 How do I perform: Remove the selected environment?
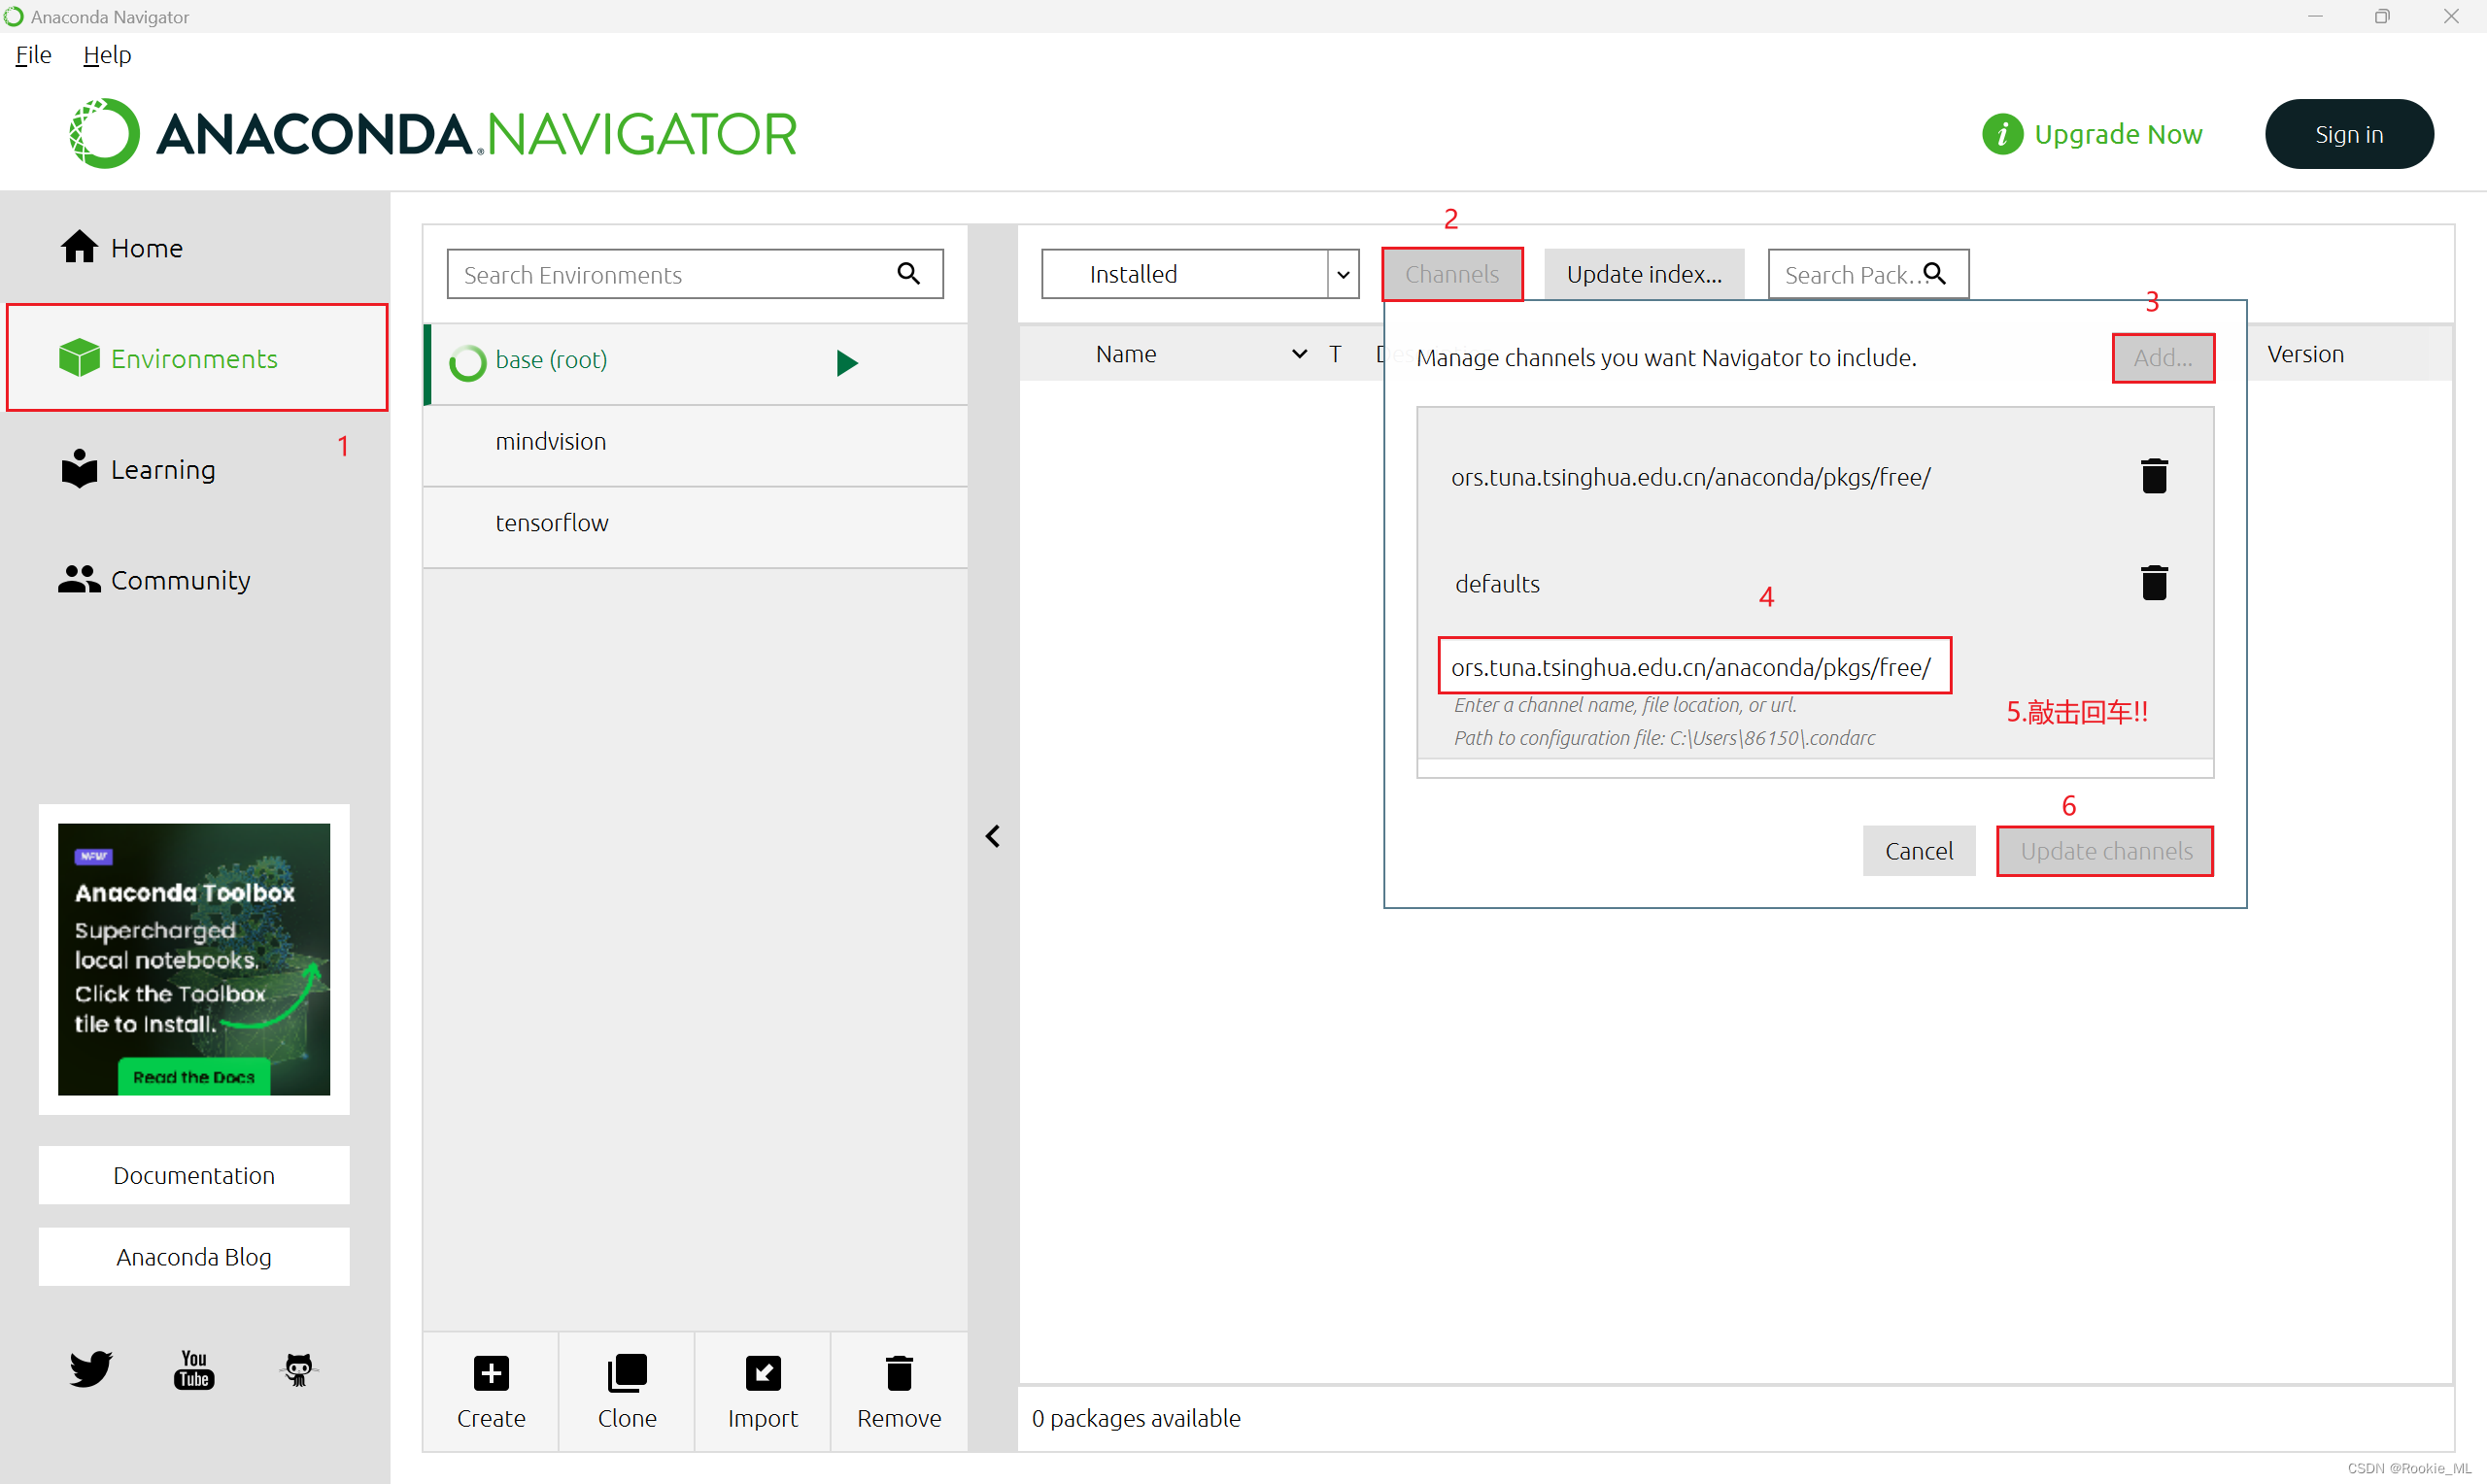(x=899, y=1374)
